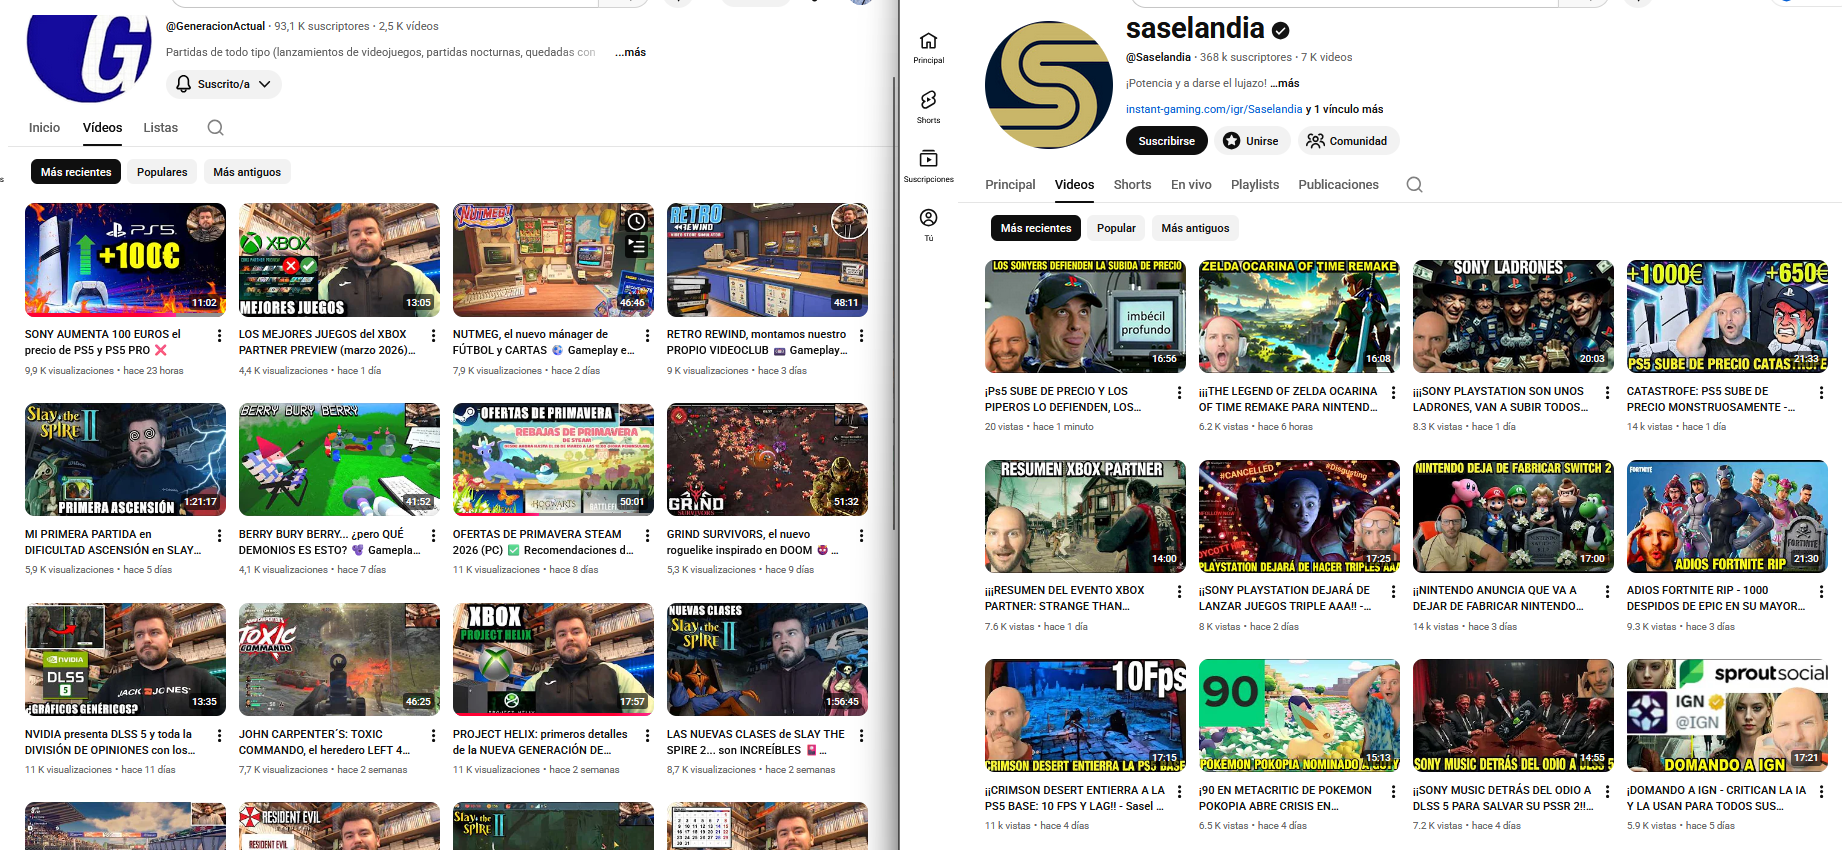Screen dimensions: 1842x850
Task: Expand GeneracionActual description with ...más
Action: coord(630,52)
